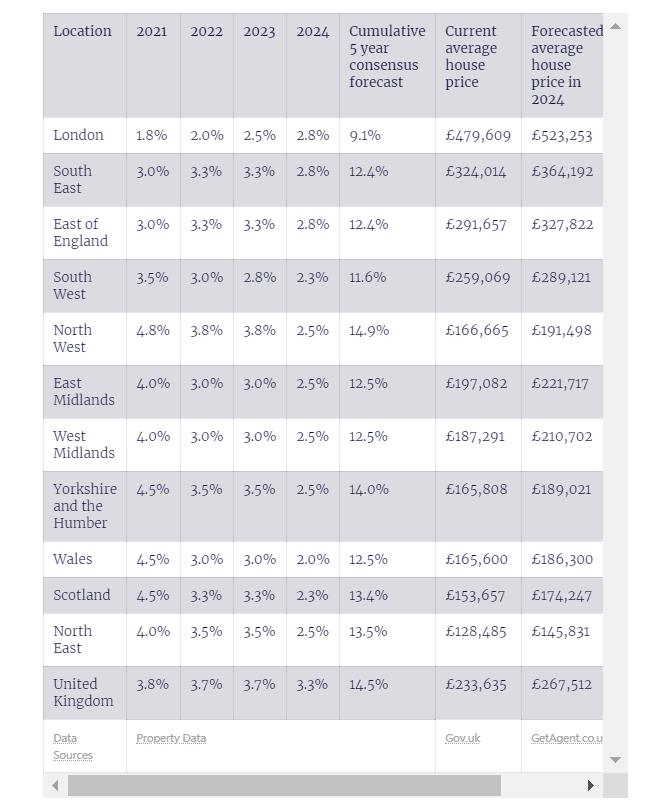Click the horizontal scrollbar left arrow

(x=53, y=786)
